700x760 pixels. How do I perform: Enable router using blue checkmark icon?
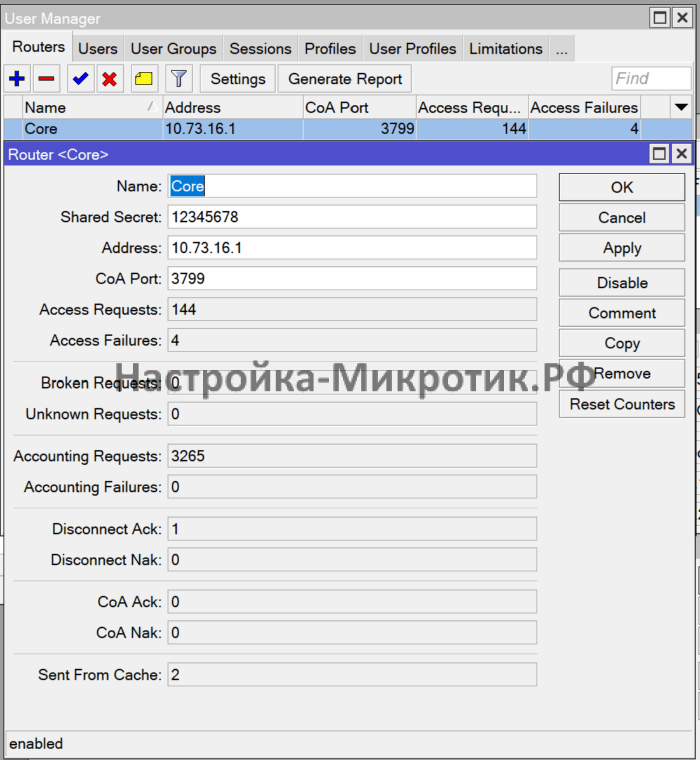tap(80, 79)
